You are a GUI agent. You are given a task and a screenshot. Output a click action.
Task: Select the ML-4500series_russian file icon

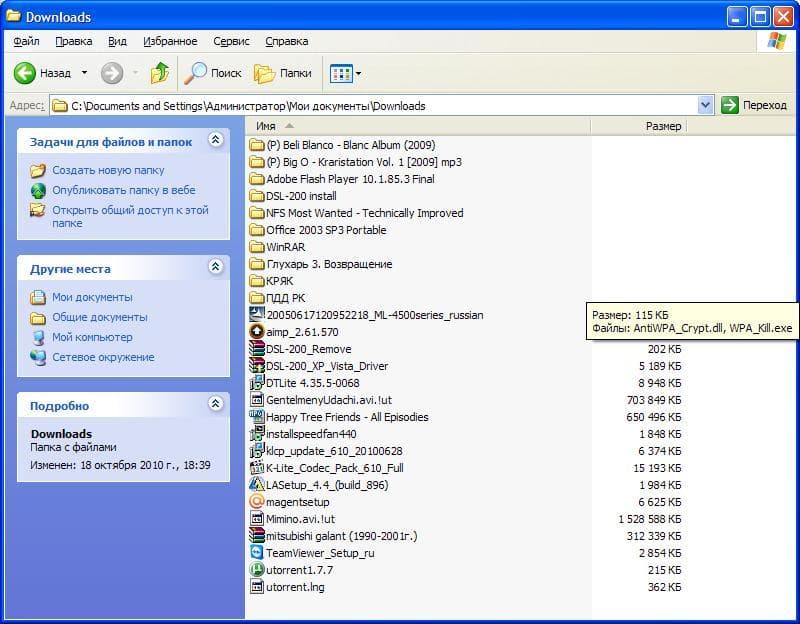[257, 314]
